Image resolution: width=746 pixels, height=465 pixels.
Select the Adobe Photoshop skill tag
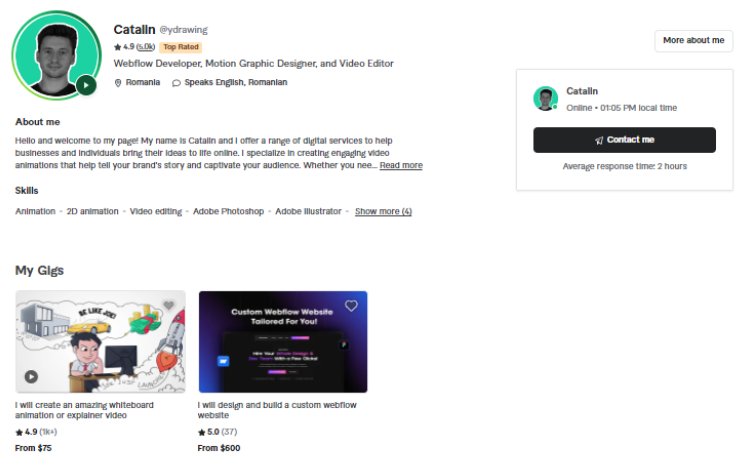(x=228, y=211)
